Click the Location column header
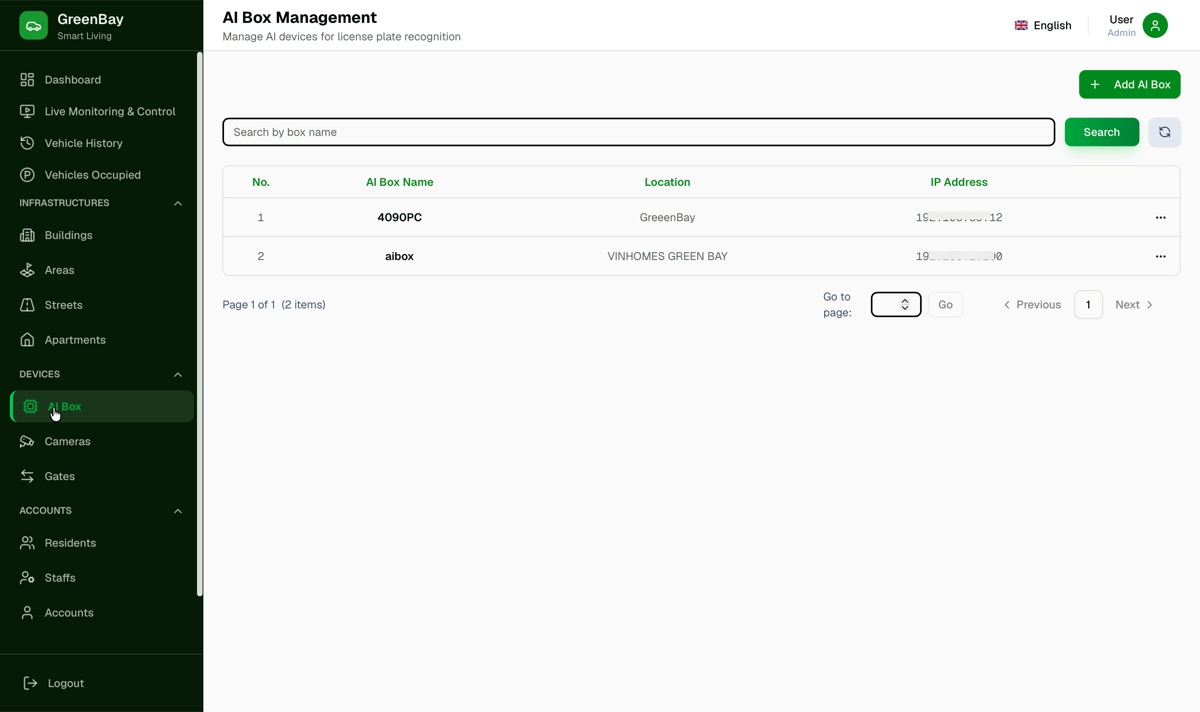1200x712 pixels. (x=667, y=182)
